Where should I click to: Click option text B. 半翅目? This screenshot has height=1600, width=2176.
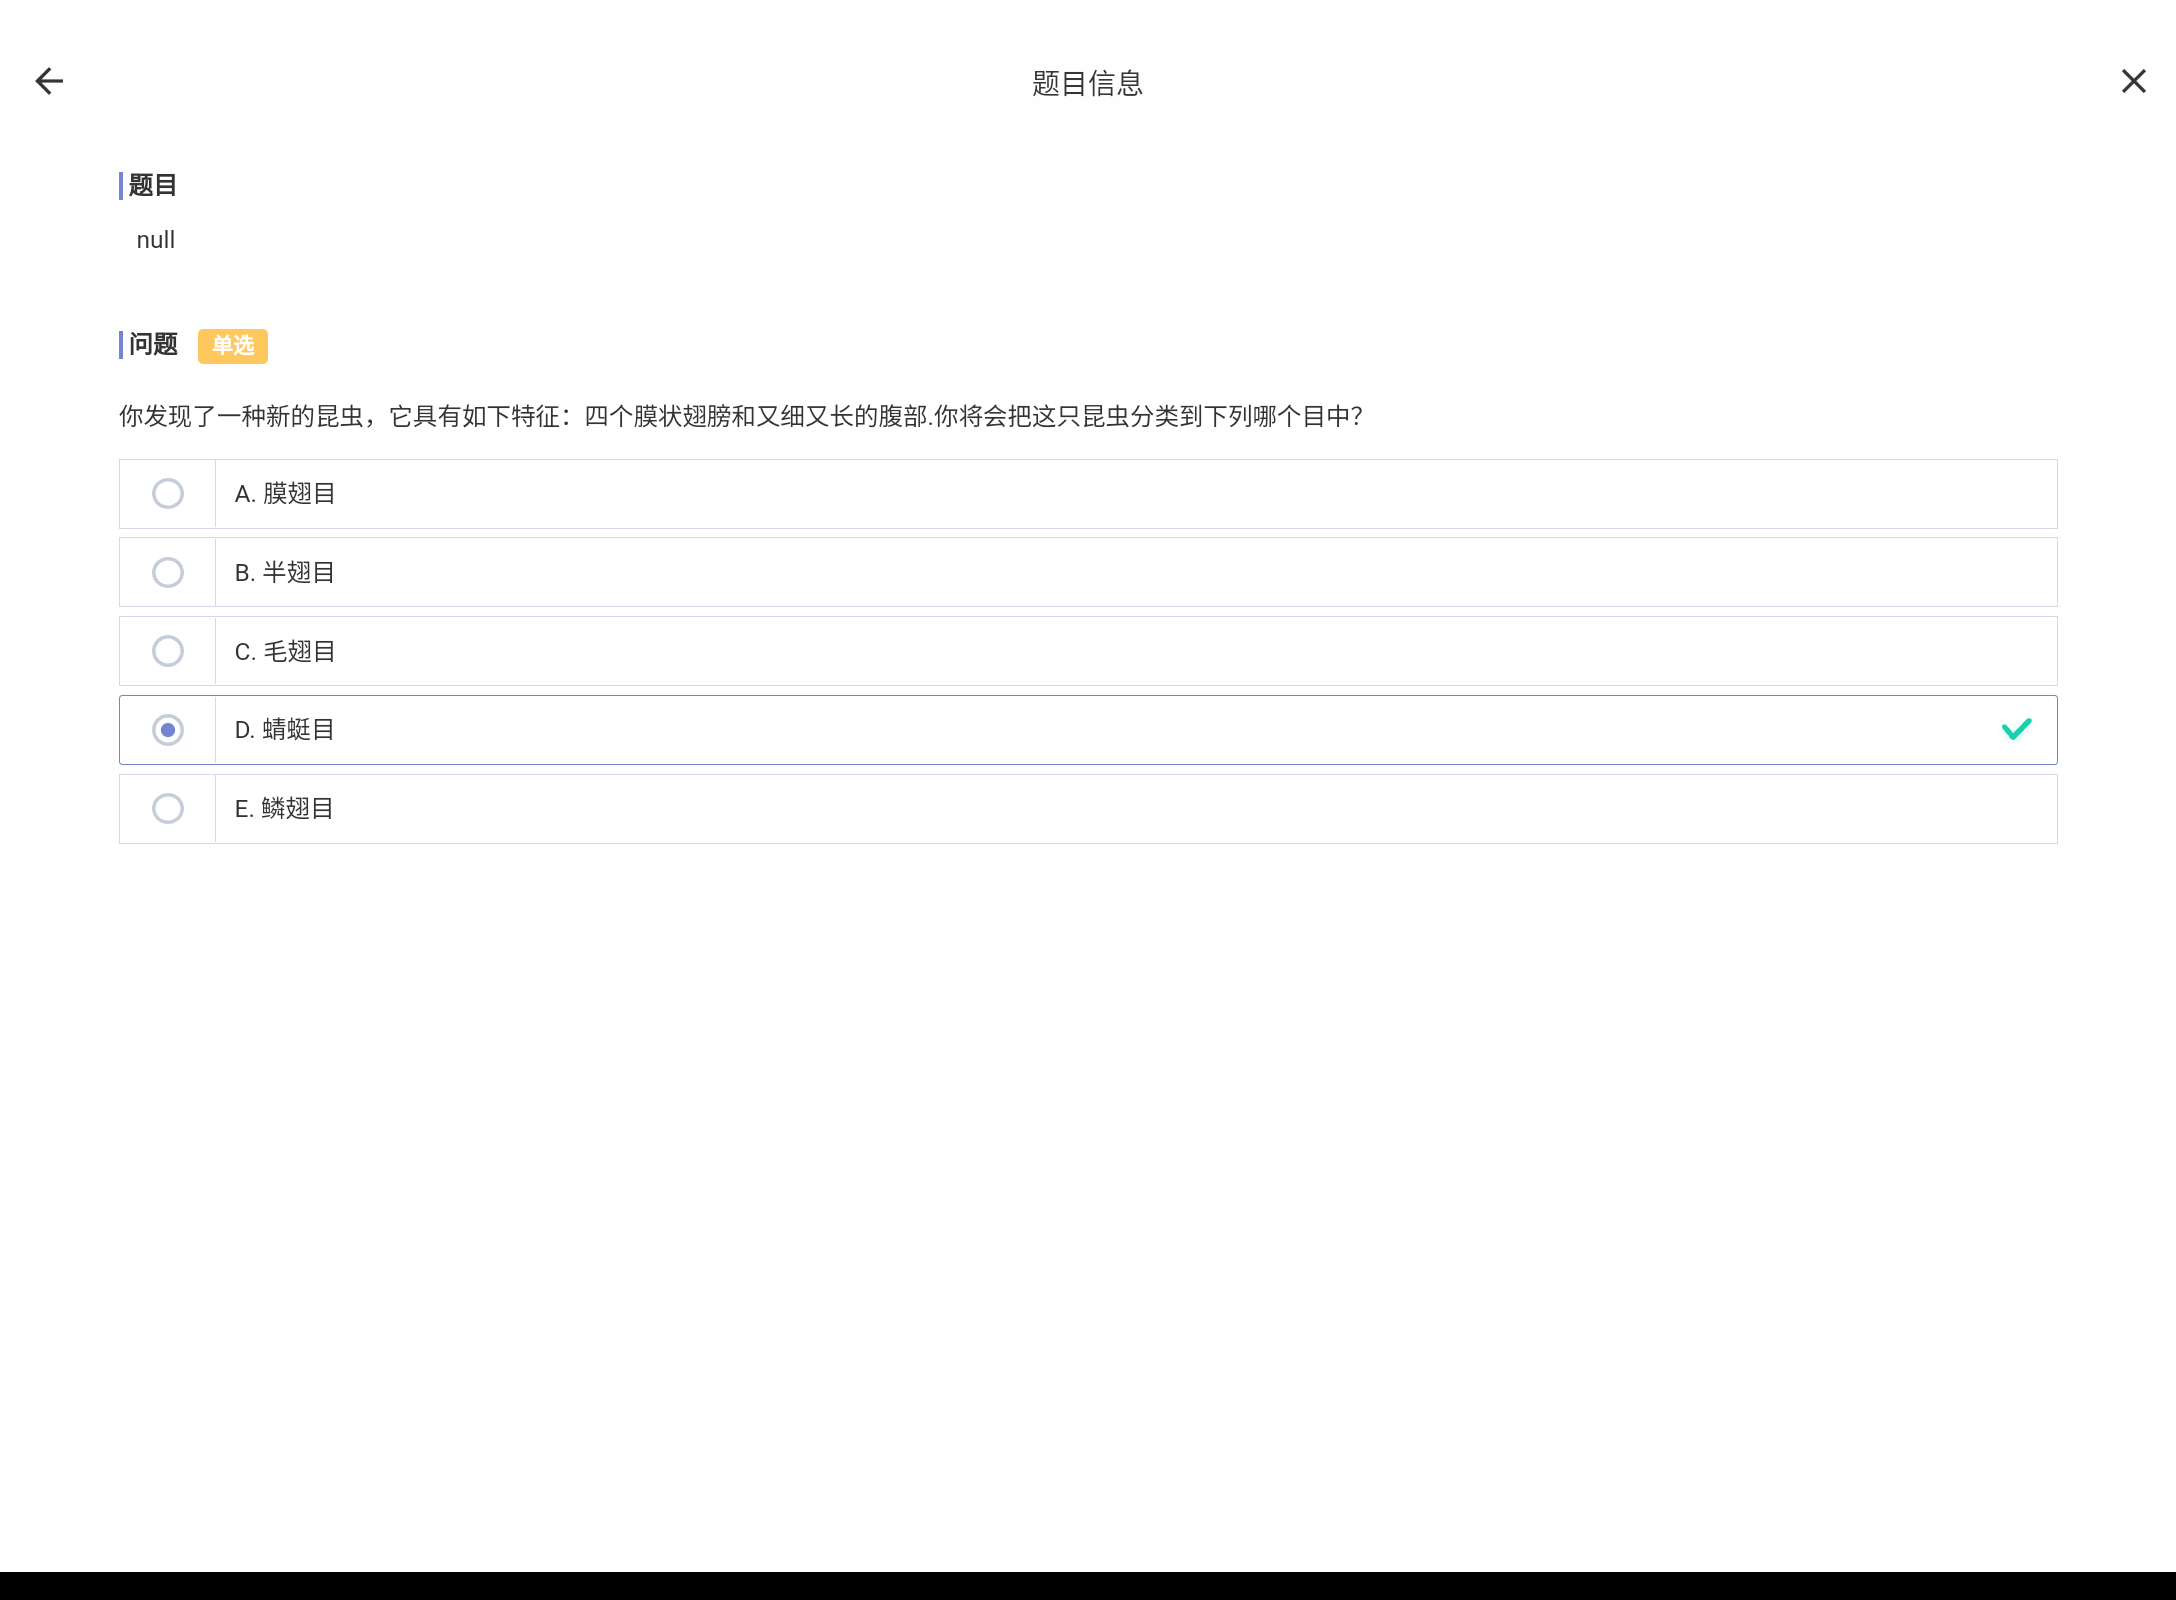(285, 573)
